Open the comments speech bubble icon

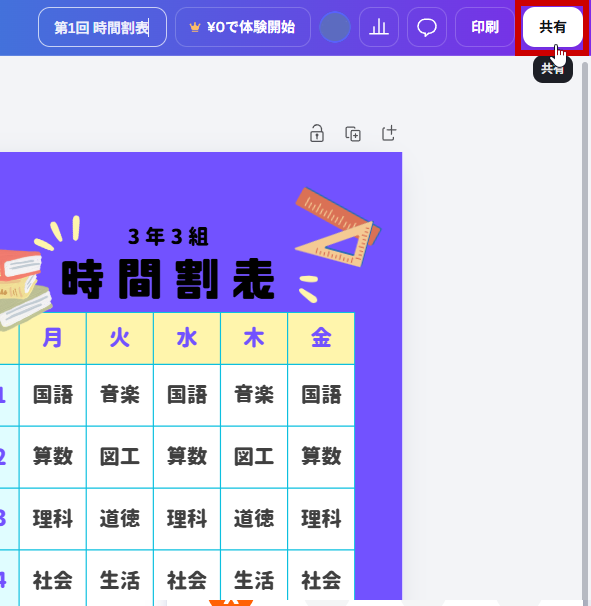(427, 27)
